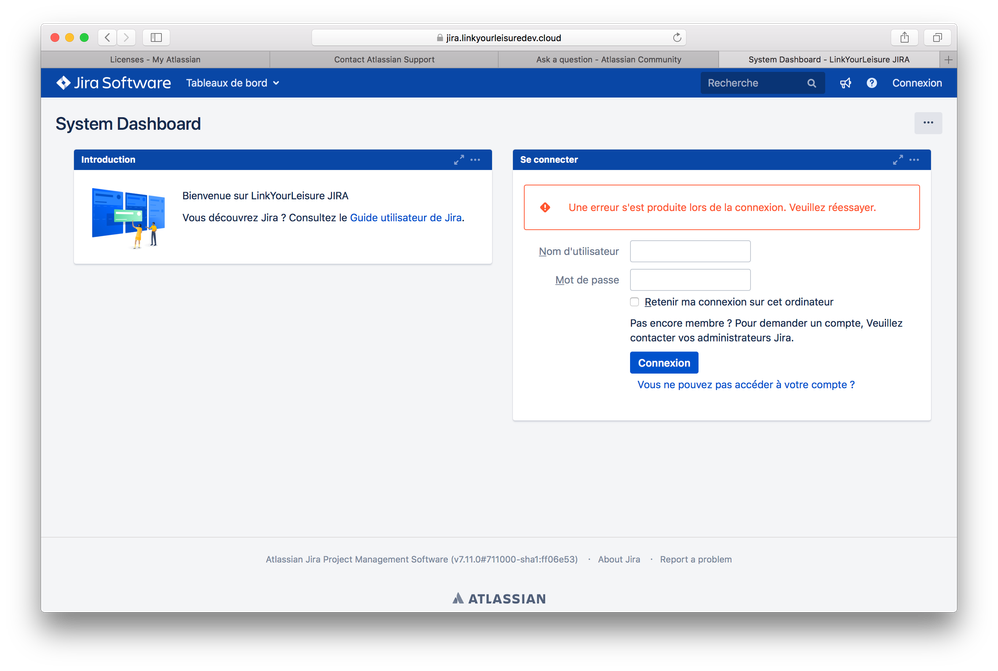Screen dimensions: 998x671
Task: Switch to Ask a question tab
Action: [x=608, y=59]
